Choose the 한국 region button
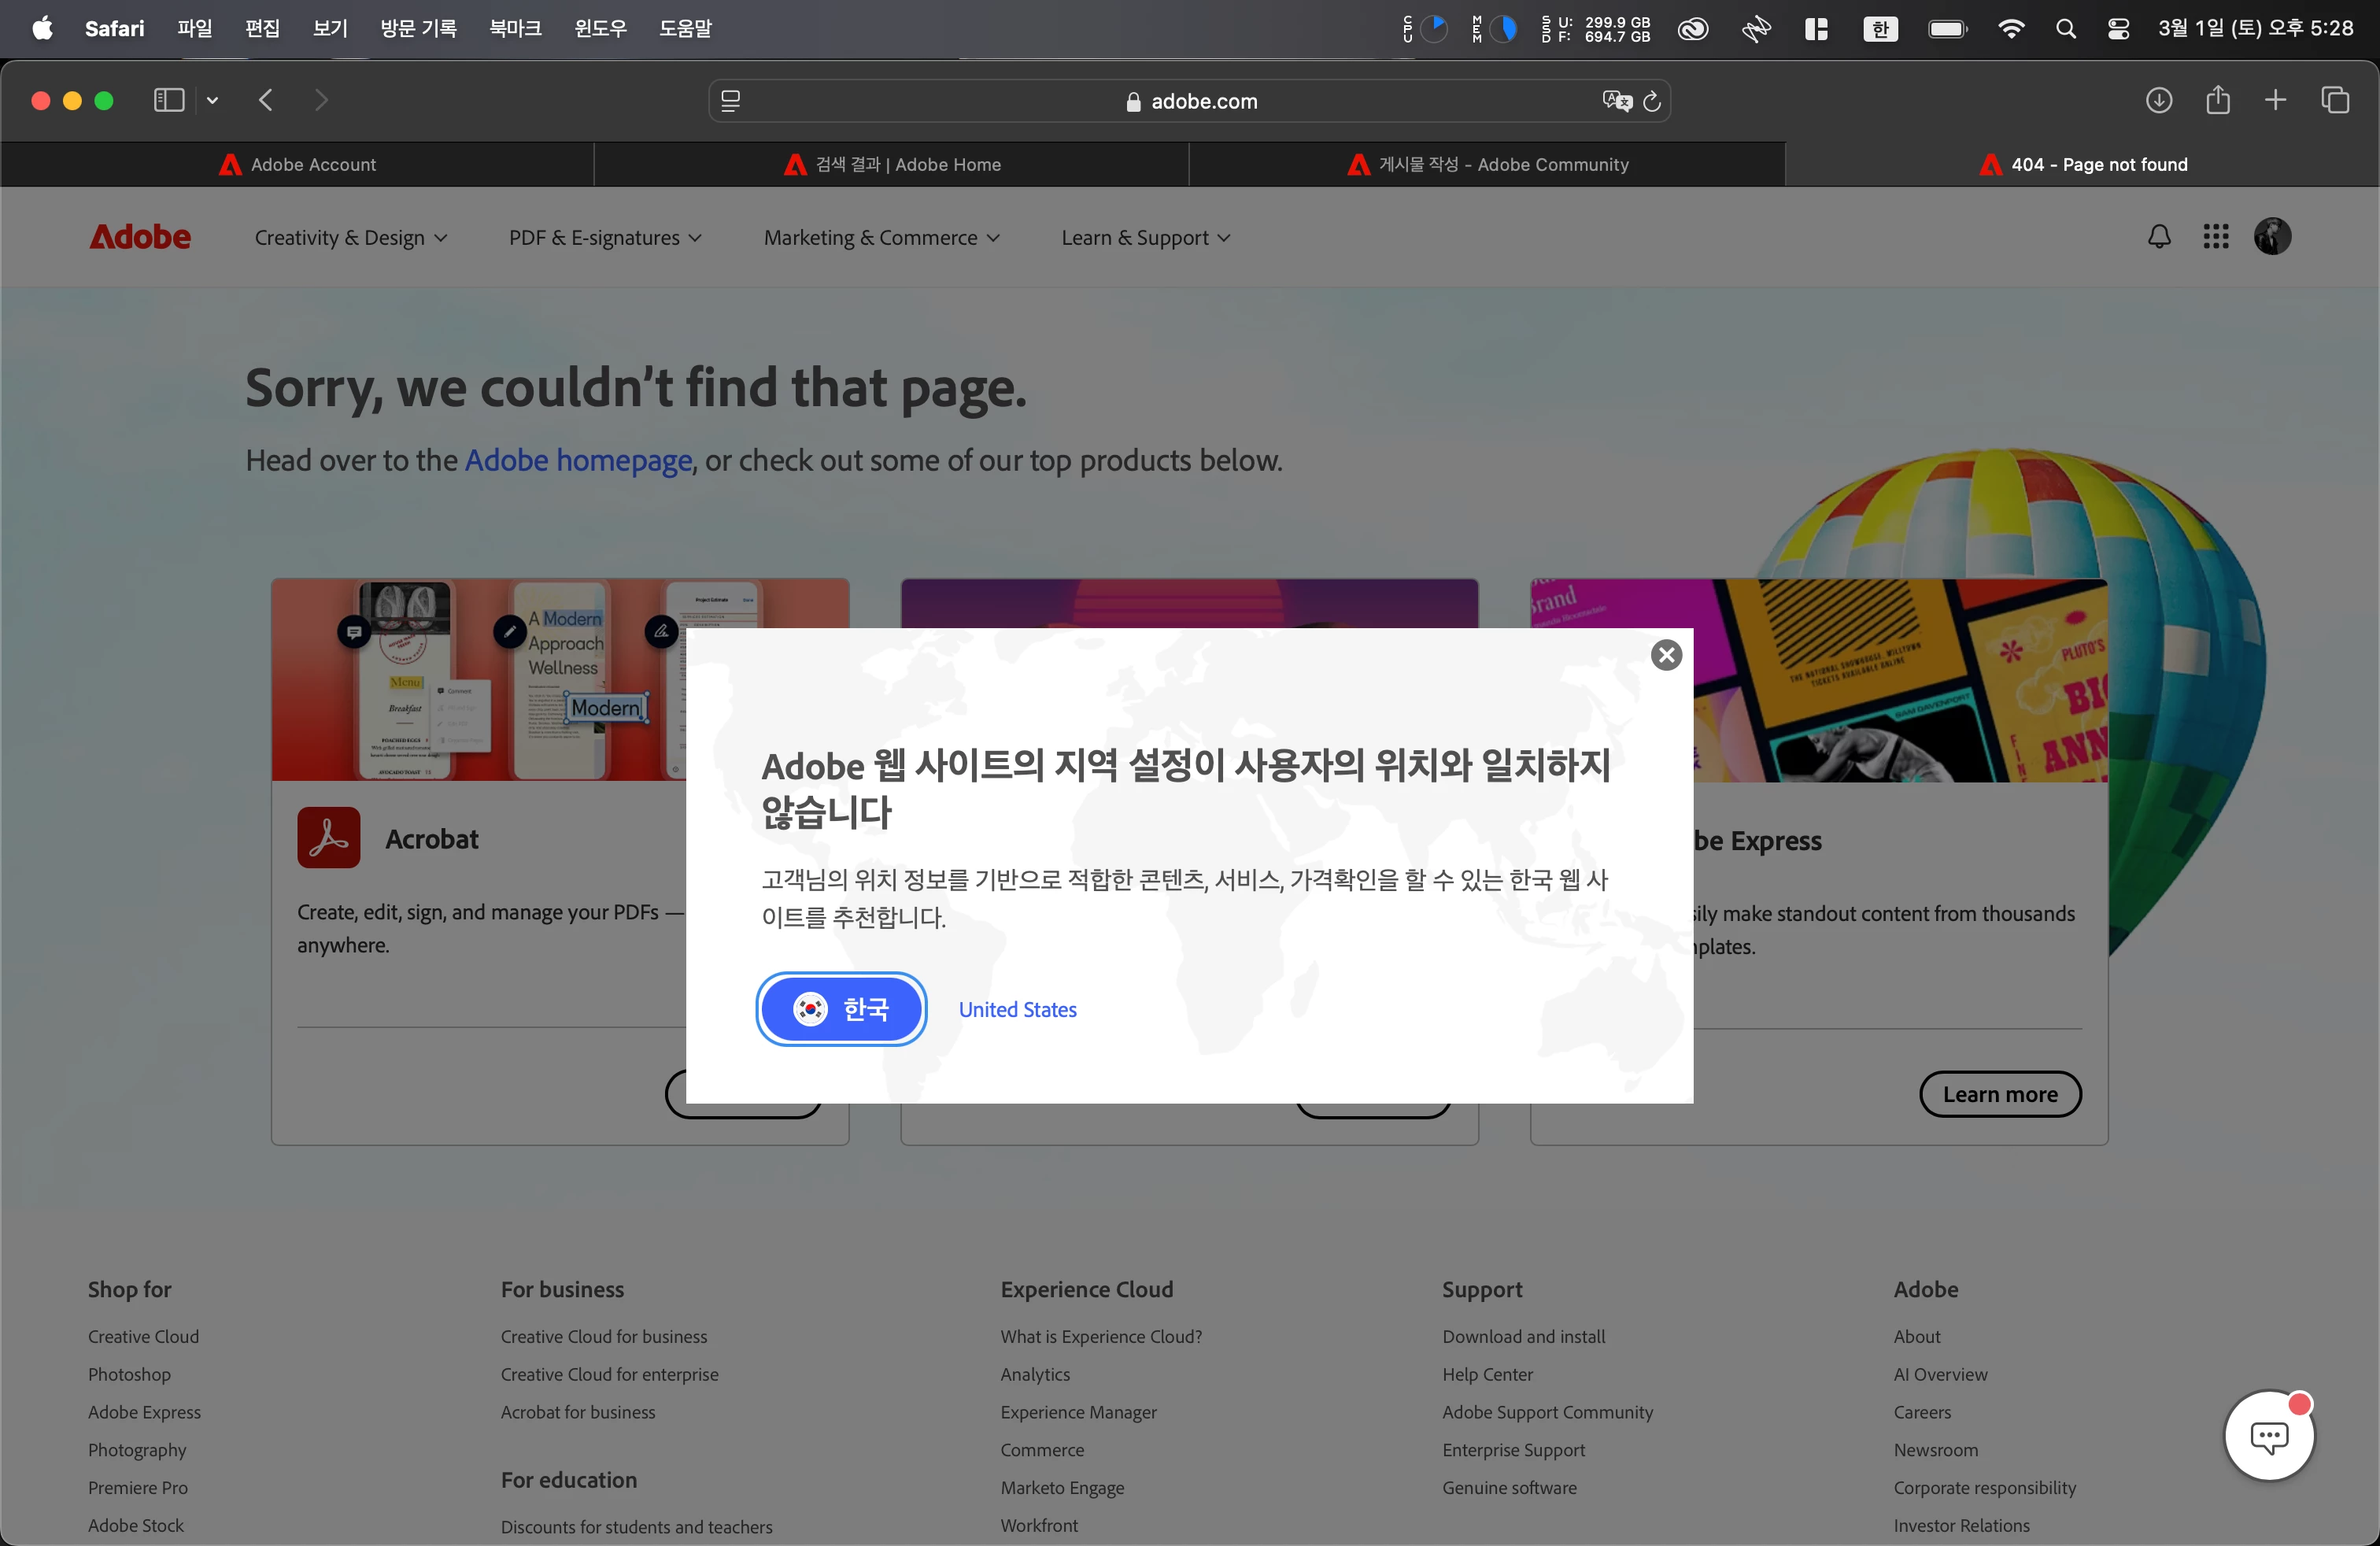The height and width of the screenshot is (1546, 2380). [x=841, y=1009]
